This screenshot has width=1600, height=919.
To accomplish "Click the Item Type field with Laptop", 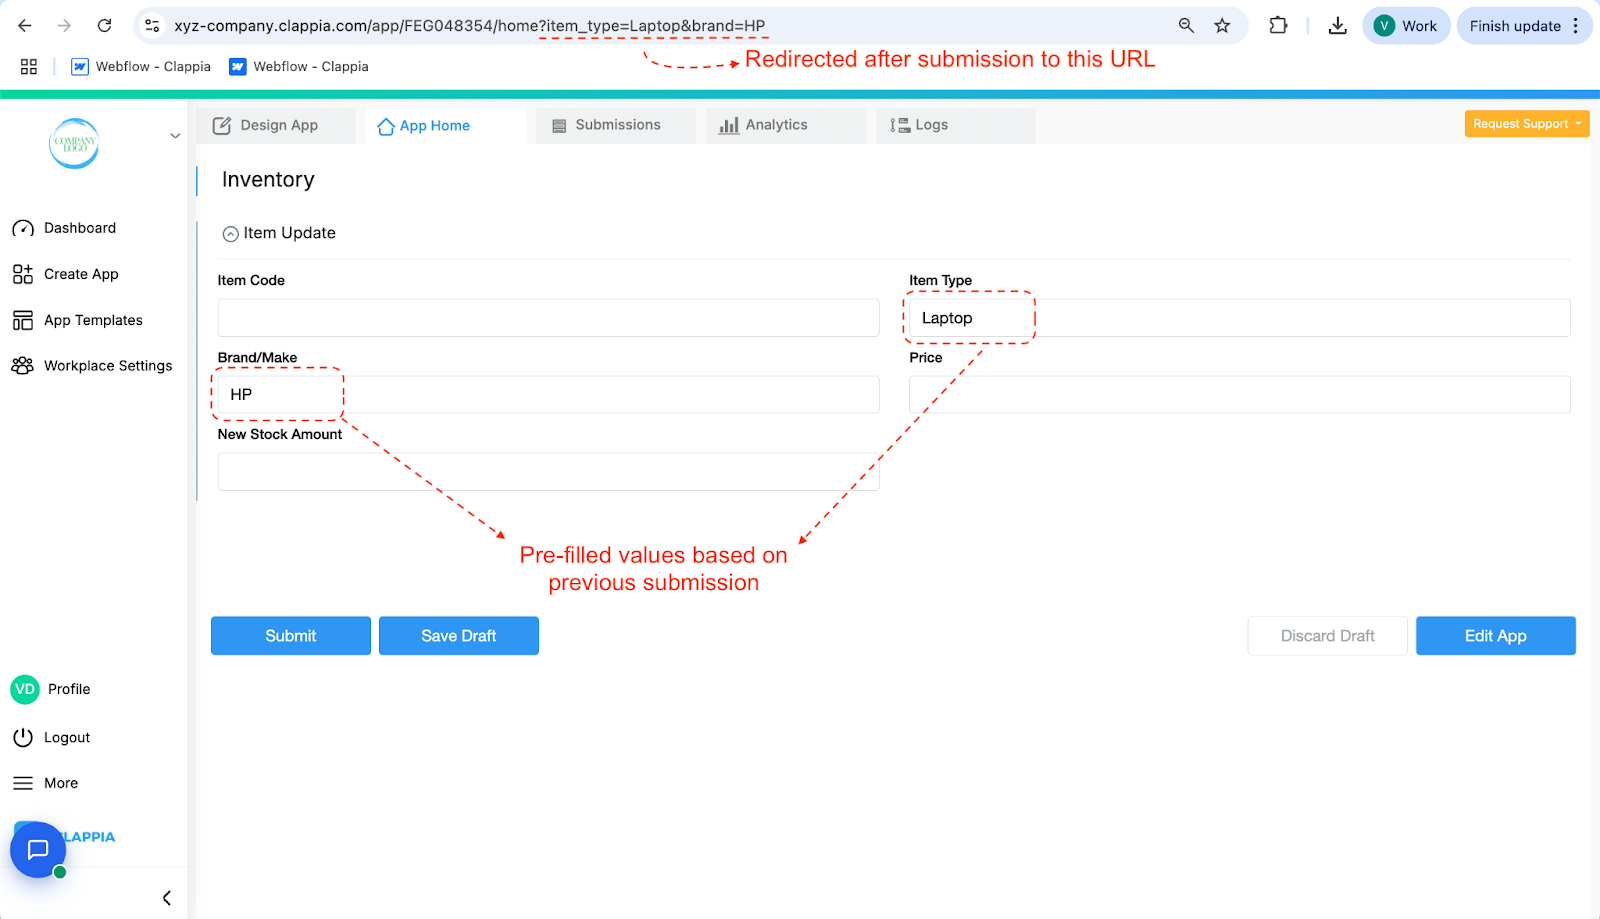I will click(x=1240, y=318).
